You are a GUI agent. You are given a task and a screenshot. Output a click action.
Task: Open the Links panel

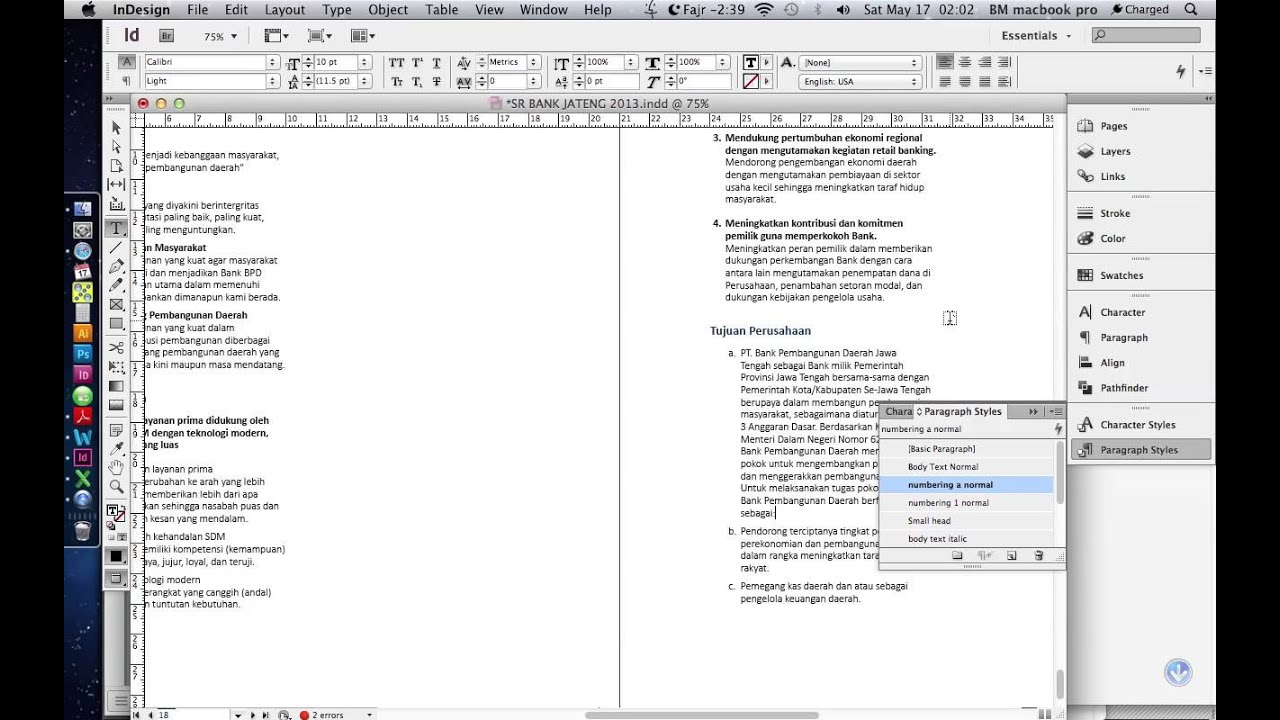pos(1112,176)
